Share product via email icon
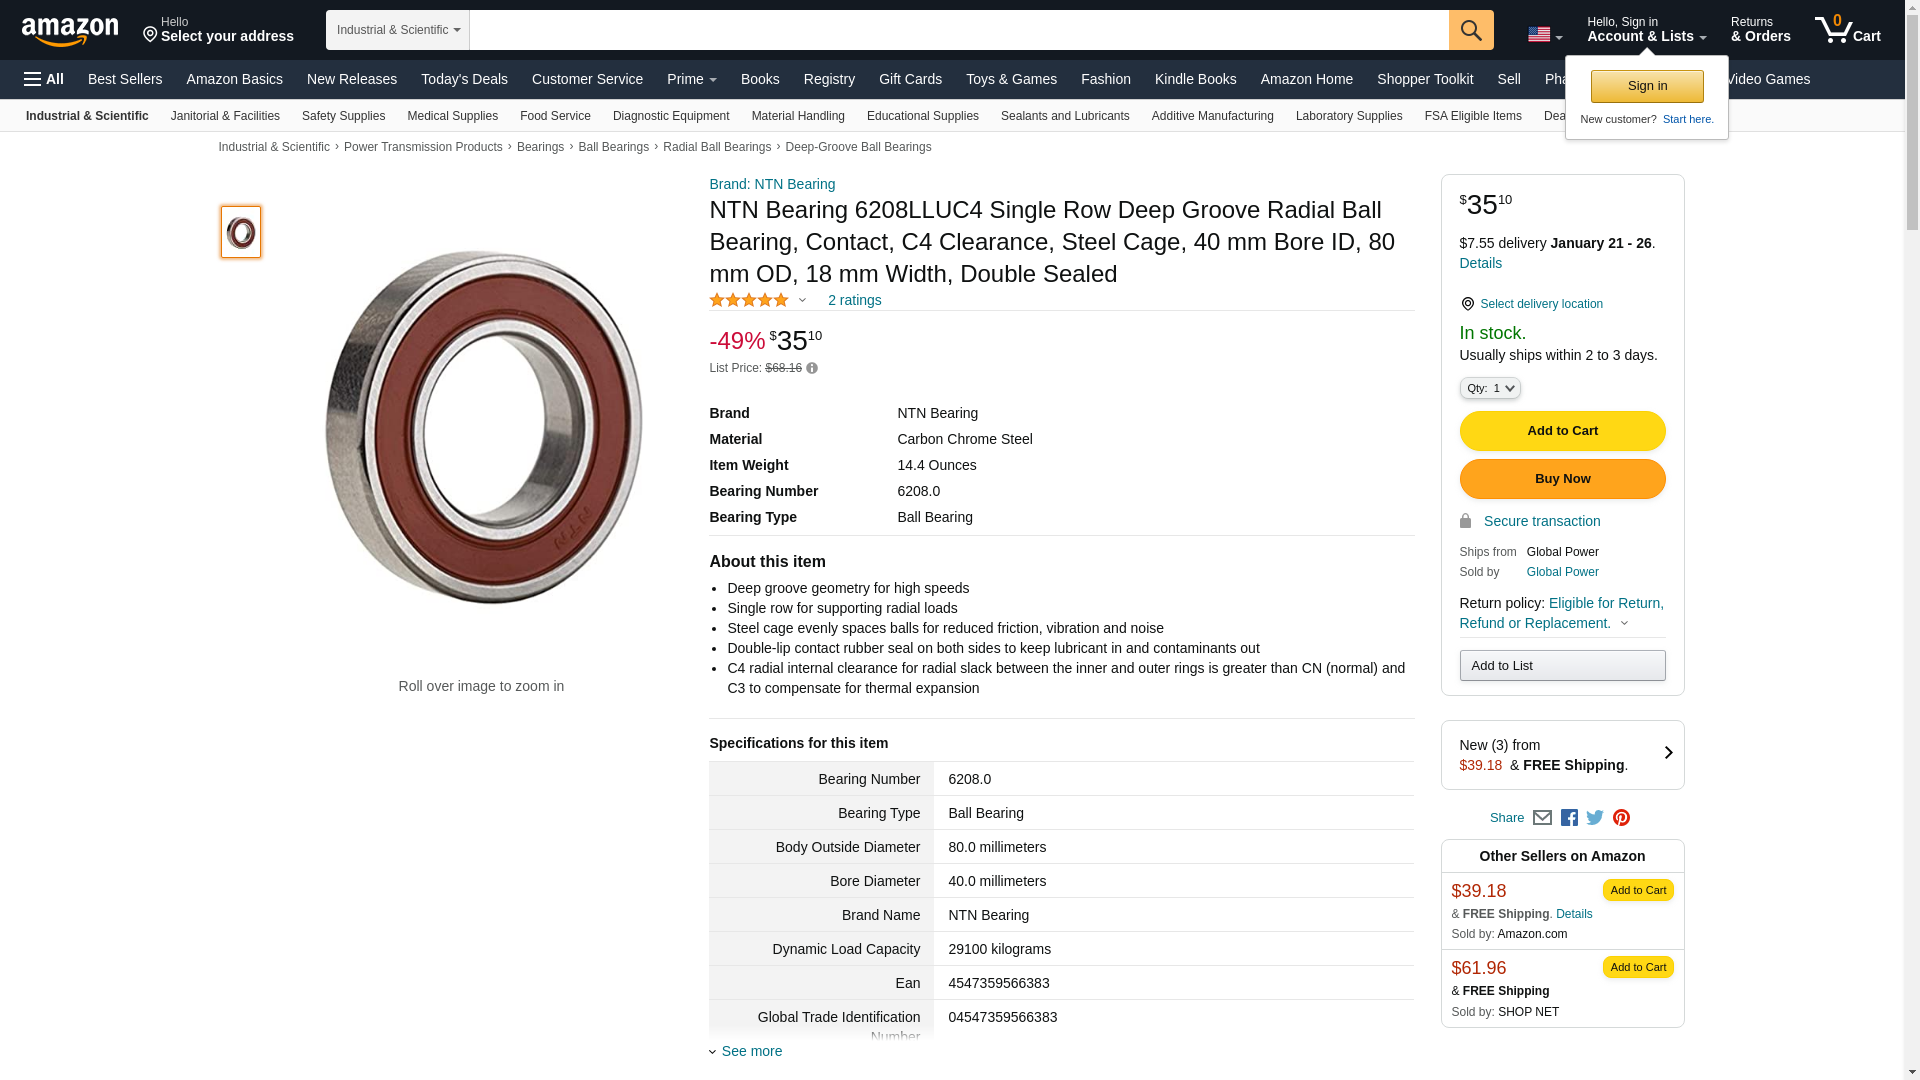The height and width of the screenshot is (1080, 1920). [1542, 818]
